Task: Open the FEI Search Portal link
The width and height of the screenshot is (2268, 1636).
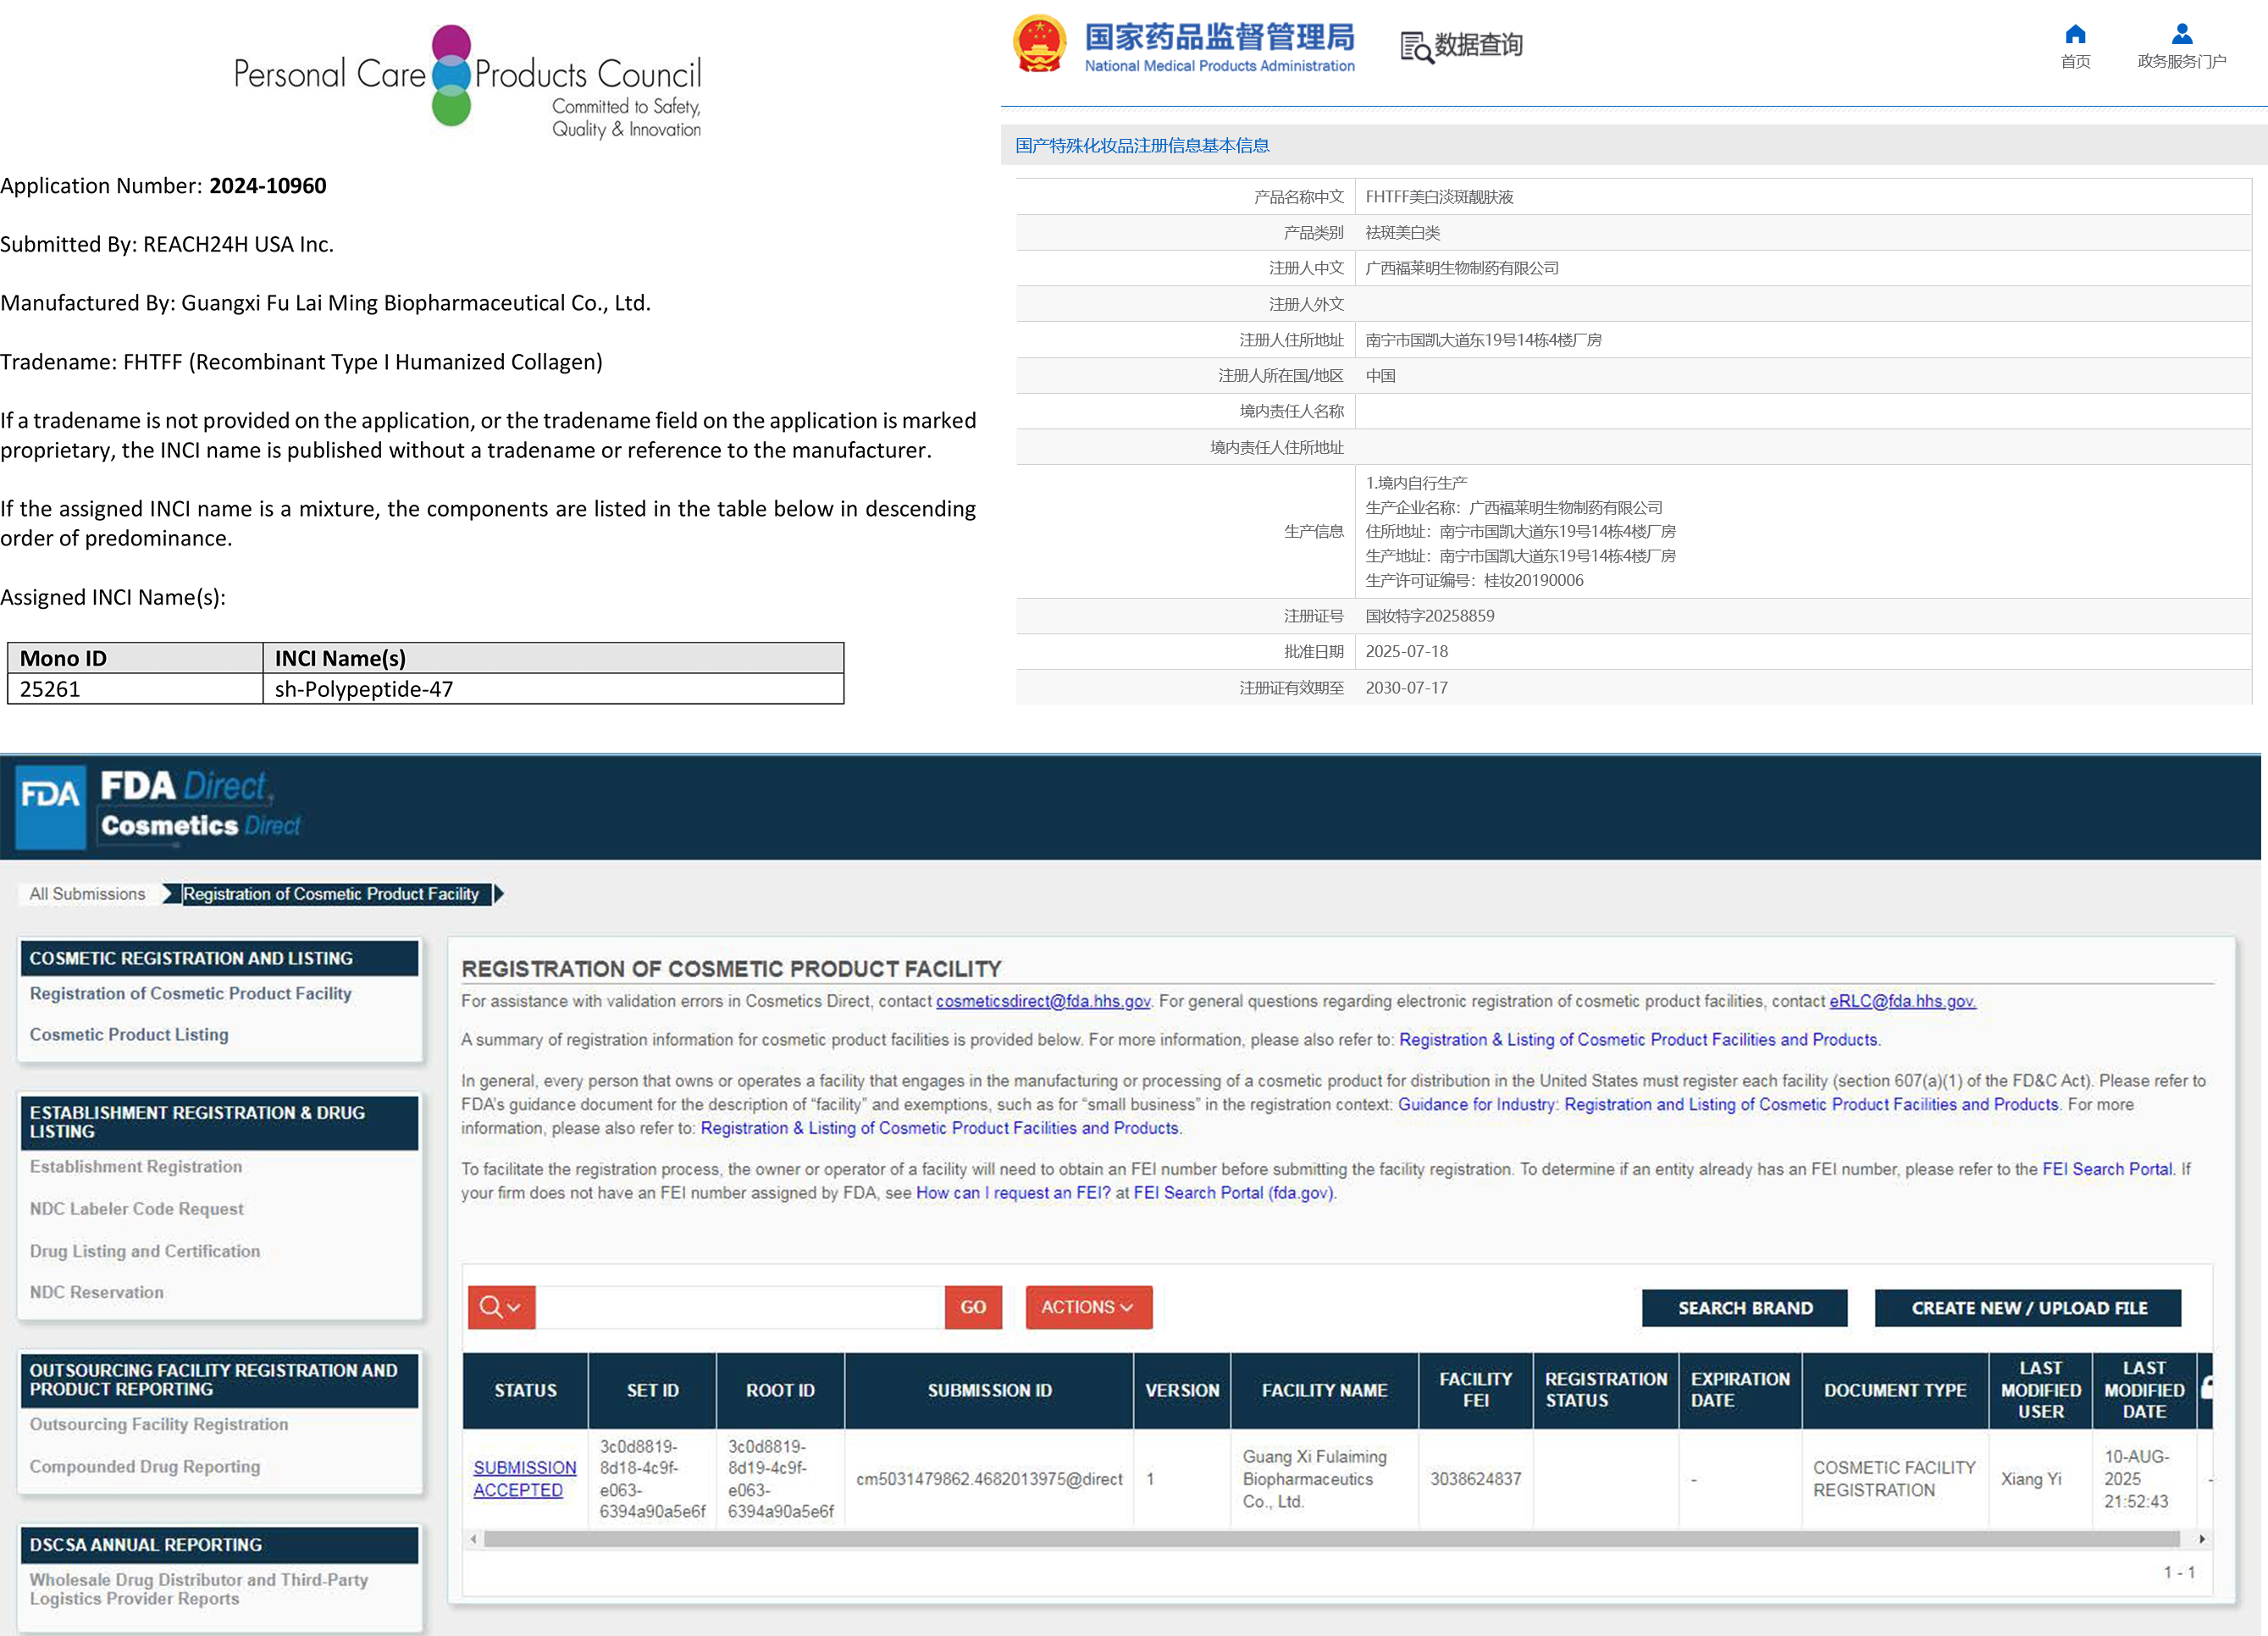Action: [2106, 1169]
